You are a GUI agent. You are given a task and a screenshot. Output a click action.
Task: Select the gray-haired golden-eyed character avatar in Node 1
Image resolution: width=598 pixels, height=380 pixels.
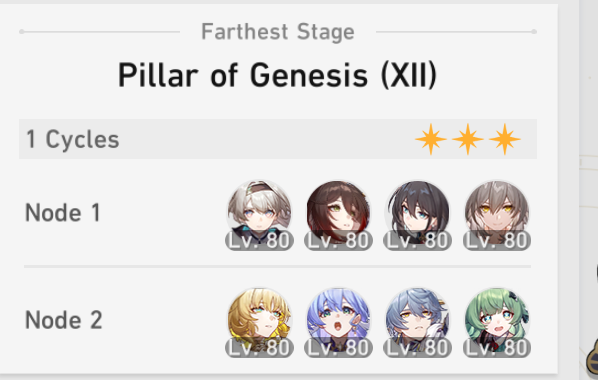(x=497, y=212)
